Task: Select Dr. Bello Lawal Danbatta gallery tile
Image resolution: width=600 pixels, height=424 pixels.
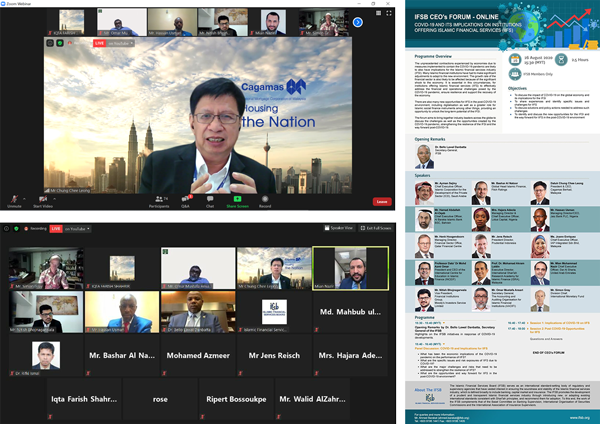Action: (198, 312)
